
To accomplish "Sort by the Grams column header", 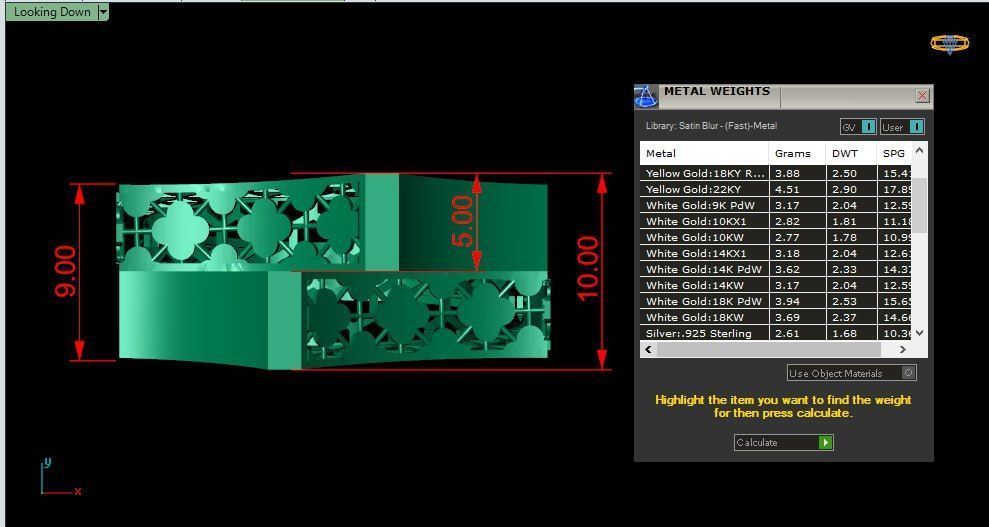I will pos(797,153).
